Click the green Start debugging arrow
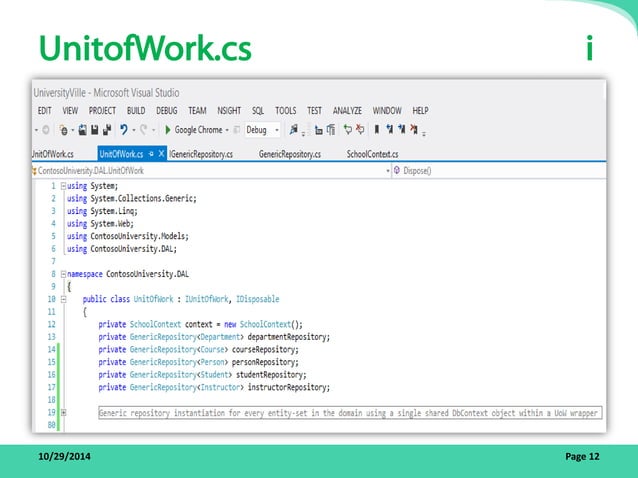This screenshot has height=478, width=638. pos(167,130)
